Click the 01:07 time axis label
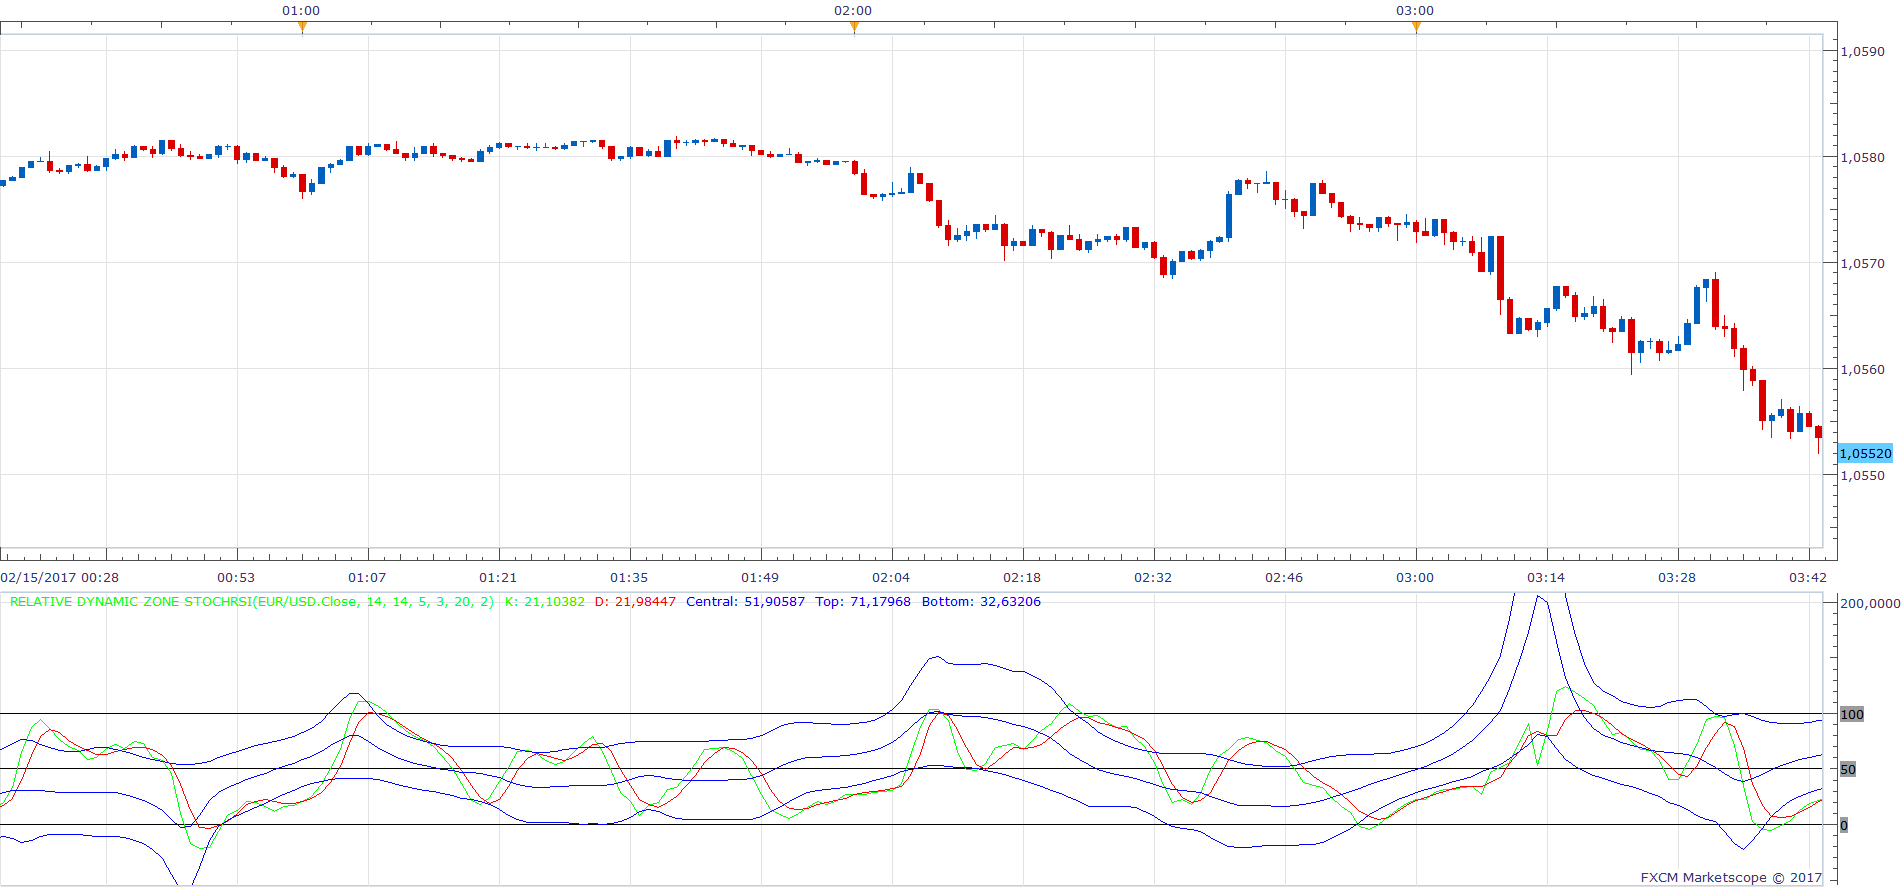Viewport: 1903px width, 887px height. [367, 577]
